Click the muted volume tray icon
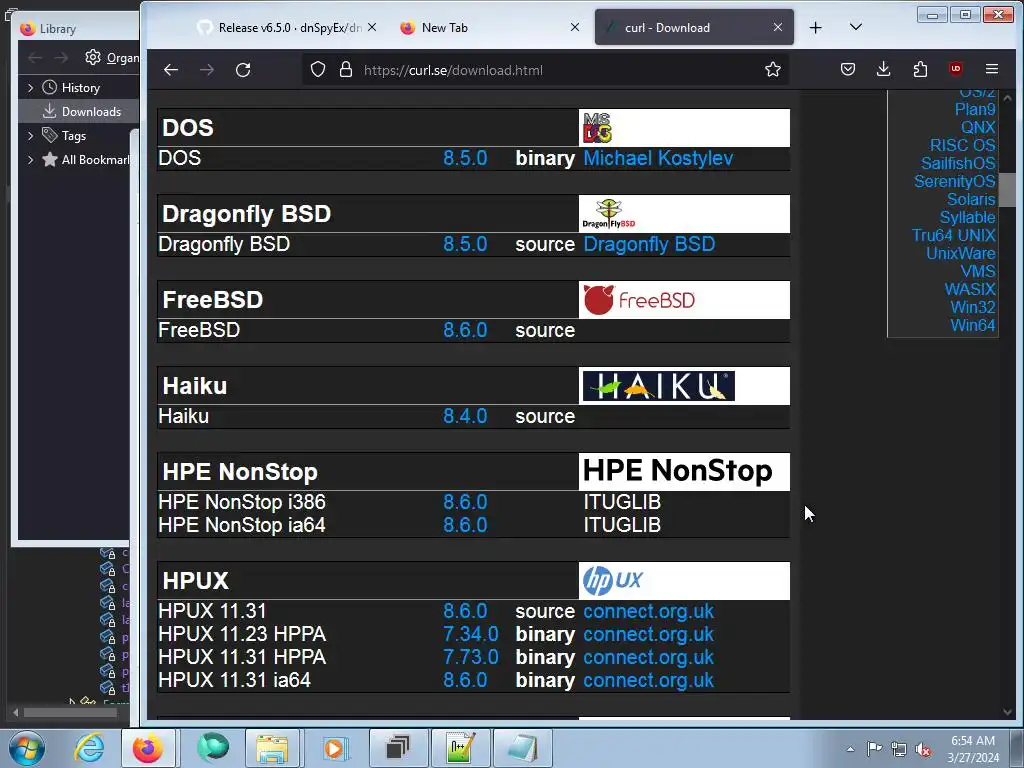This screenshot has width=1024, height=768. (x=923, y=749)
